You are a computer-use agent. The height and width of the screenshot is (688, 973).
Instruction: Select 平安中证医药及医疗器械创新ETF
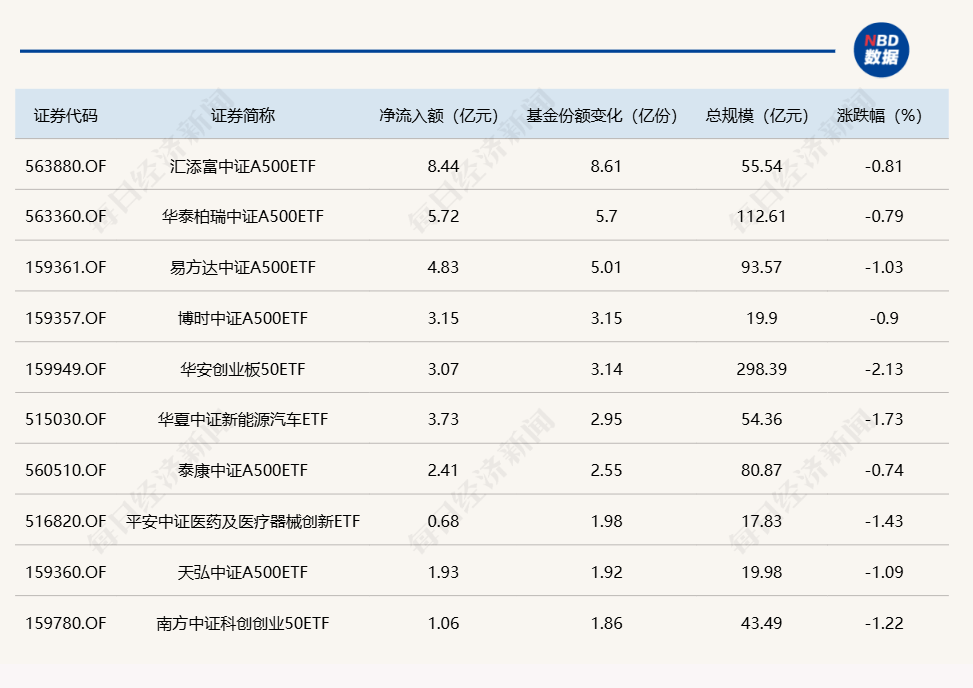coord(244,521)
